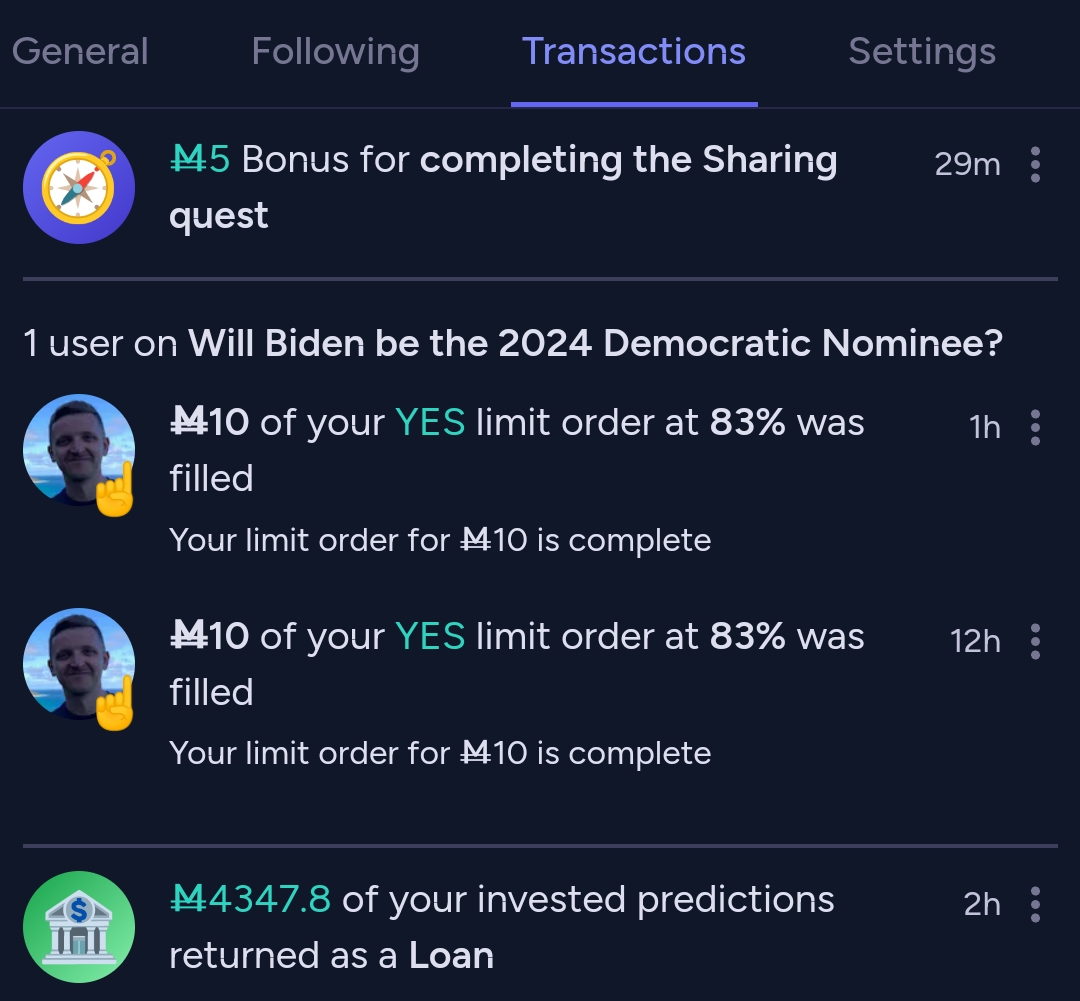Click the Ṁ4347.8 loan returned notification
This screenshot has height=1001, width=1080.
pos(502,927)
